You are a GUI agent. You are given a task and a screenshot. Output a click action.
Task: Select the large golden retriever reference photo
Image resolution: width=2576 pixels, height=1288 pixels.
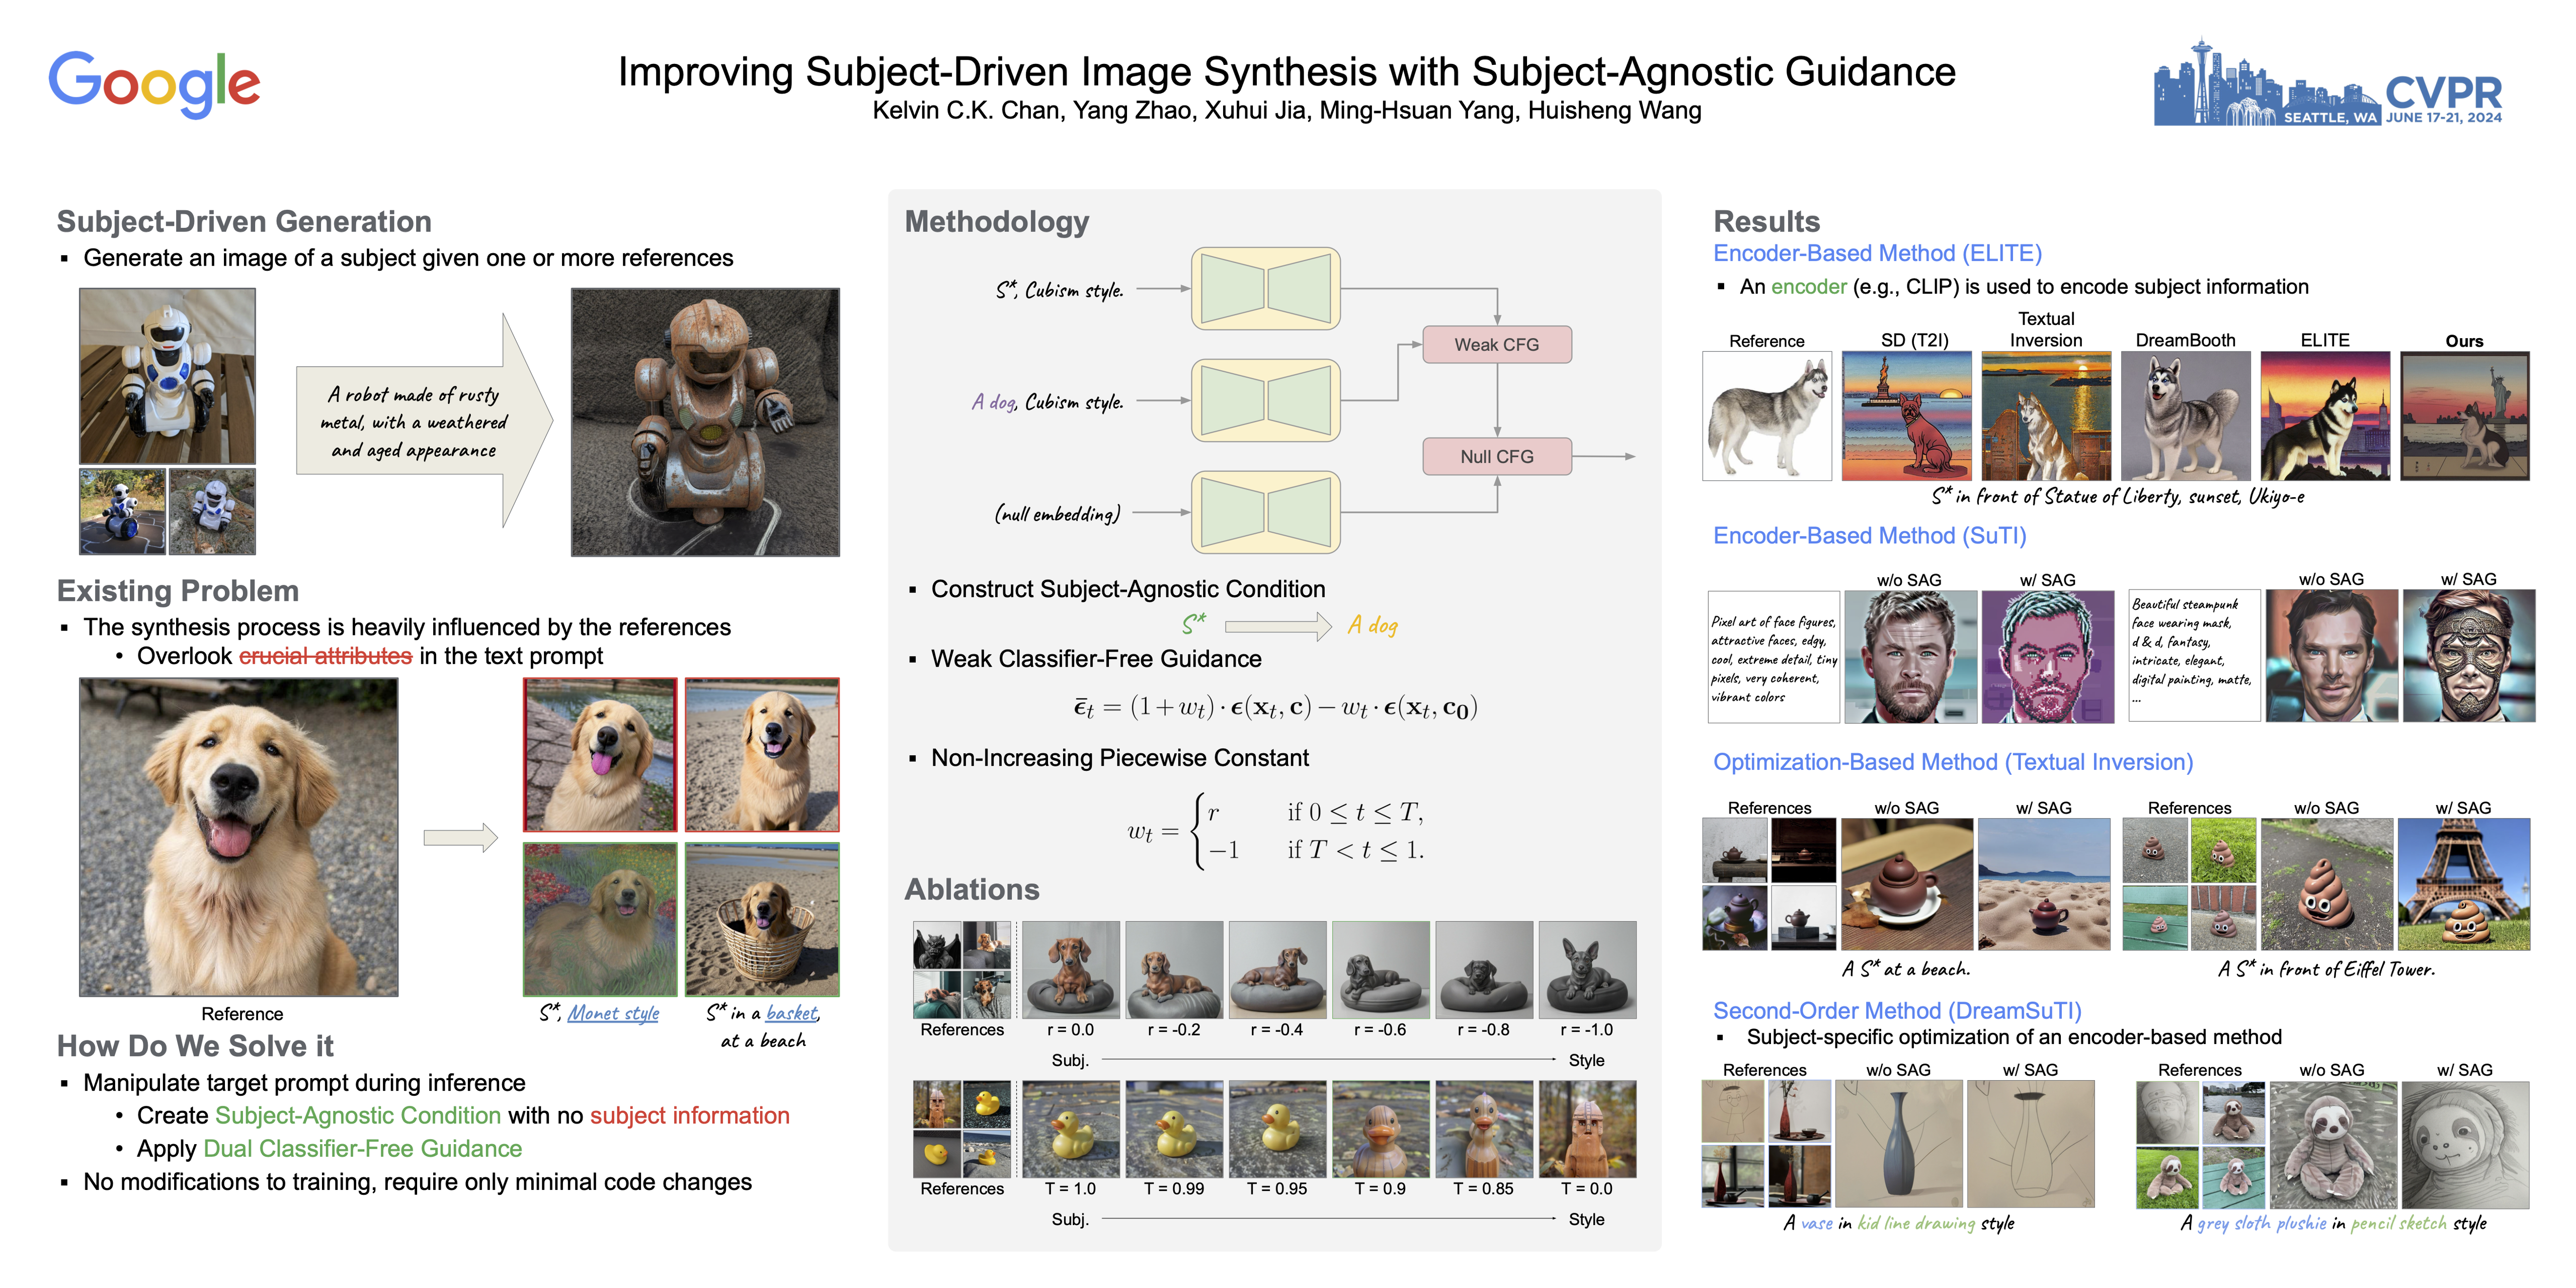tap(239, 837)
